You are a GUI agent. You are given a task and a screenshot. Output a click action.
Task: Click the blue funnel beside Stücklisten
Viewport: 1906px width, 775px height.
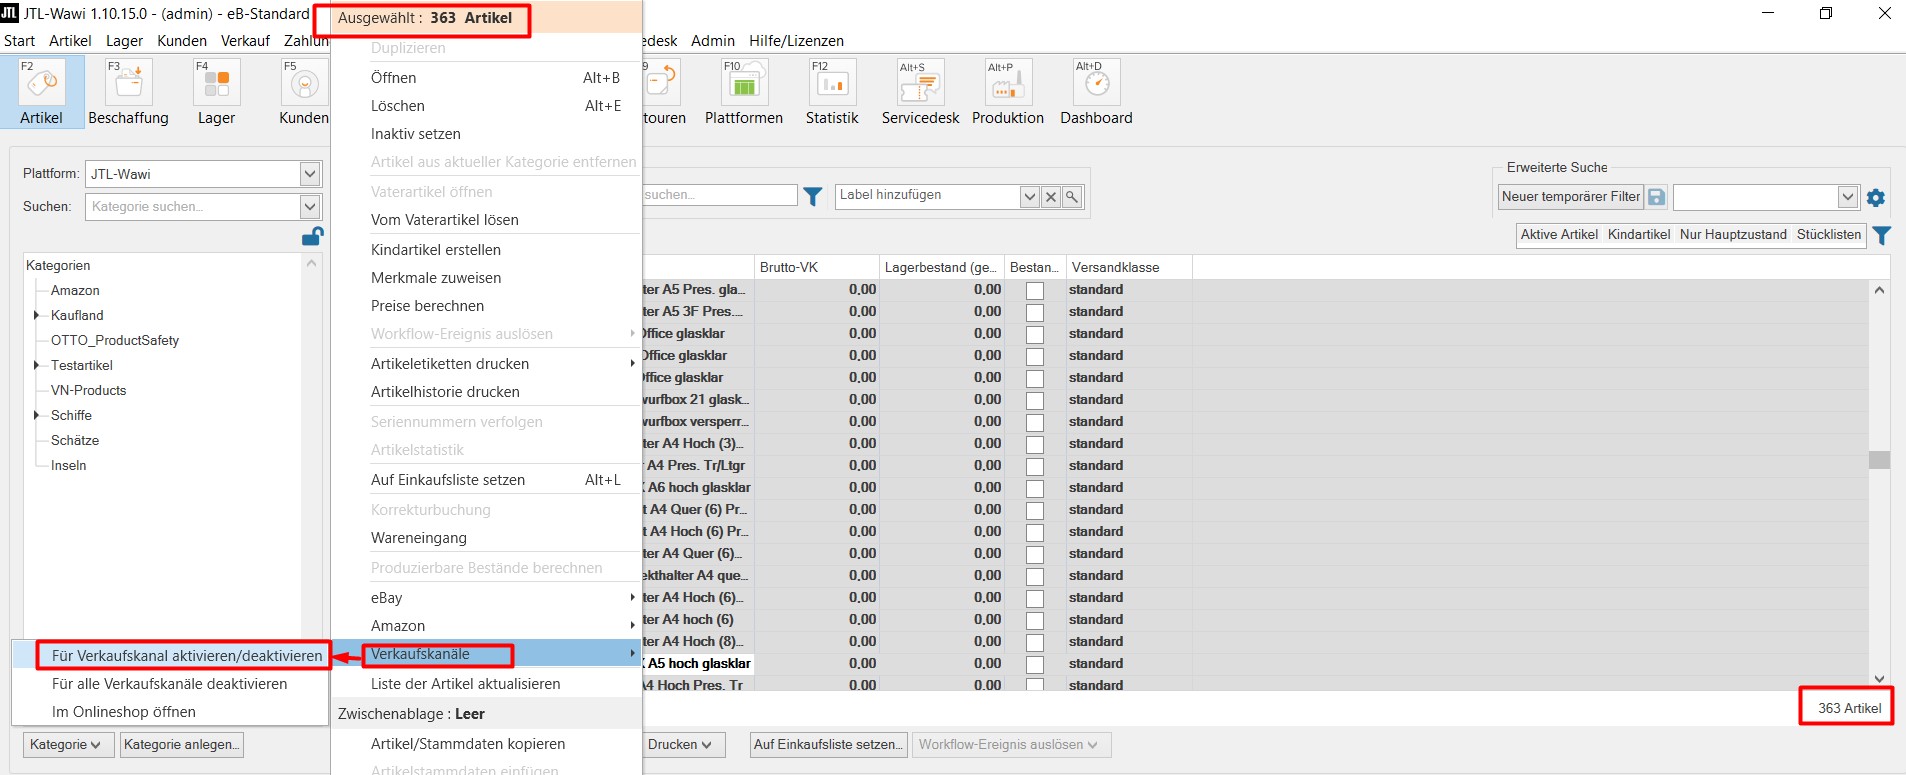point(1882,236)
